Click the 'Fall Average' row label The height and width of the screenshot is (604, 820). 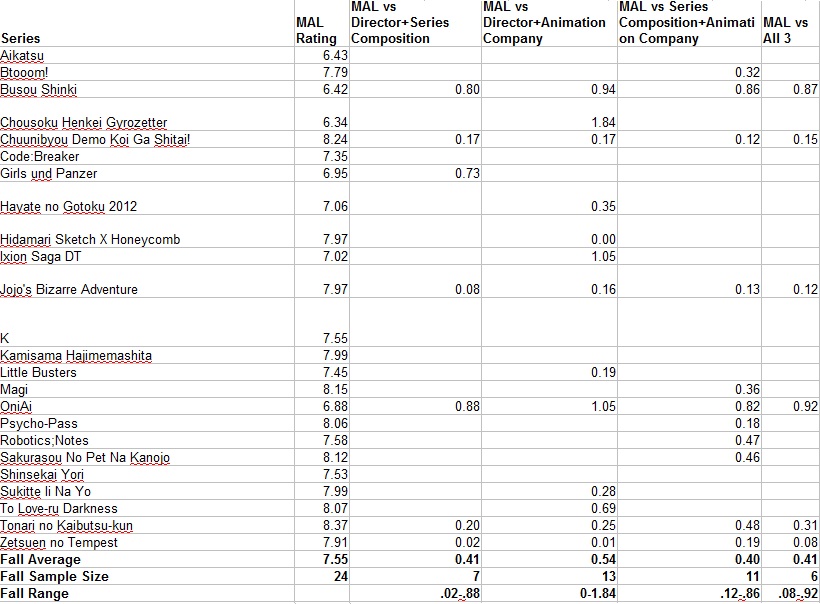(x=147, y=559)
